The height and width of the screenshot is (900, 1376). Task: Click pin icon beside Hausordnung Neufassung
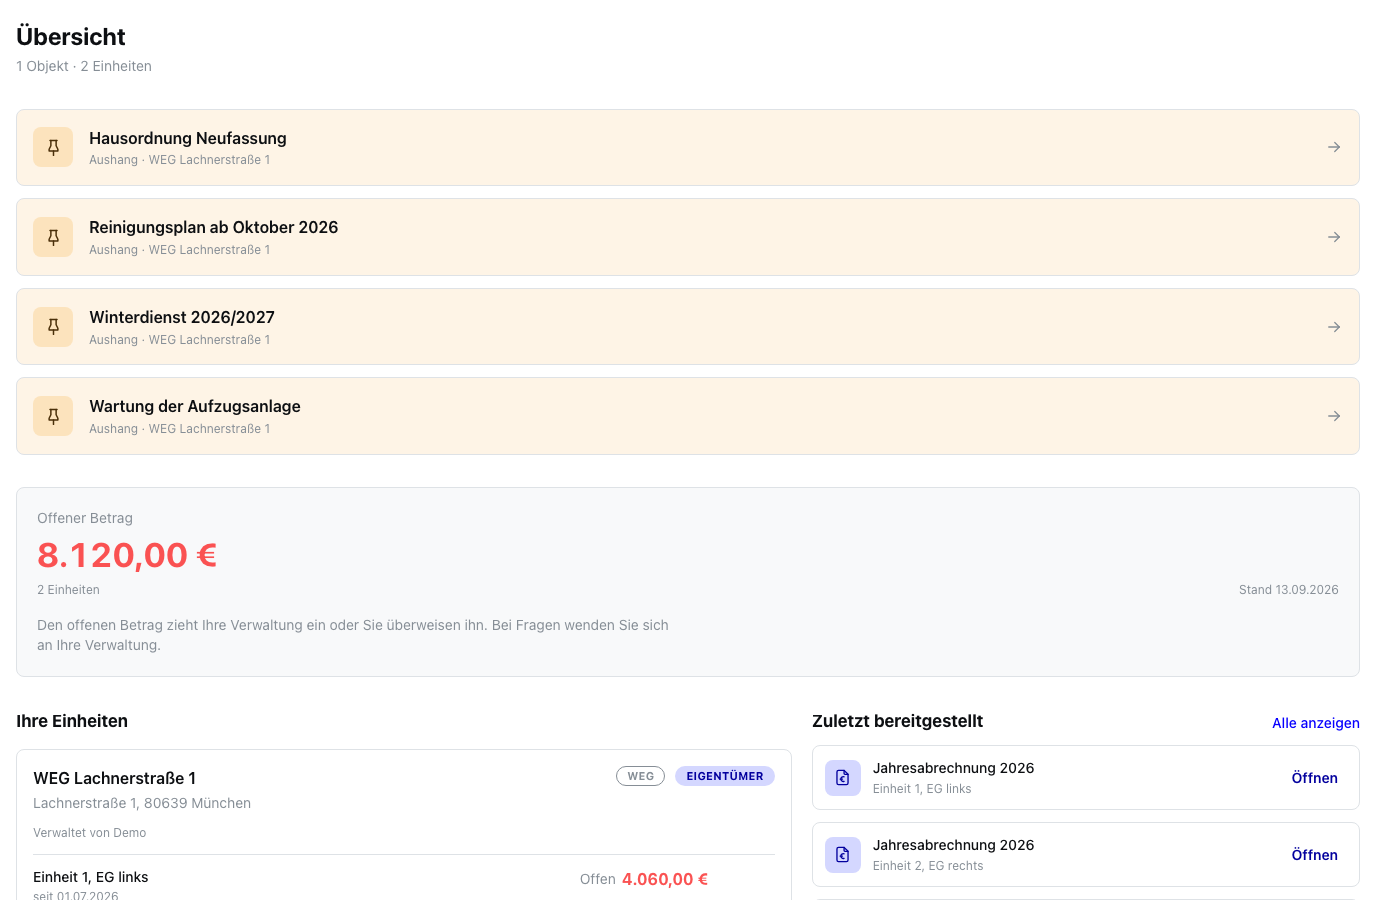point(53,147)
